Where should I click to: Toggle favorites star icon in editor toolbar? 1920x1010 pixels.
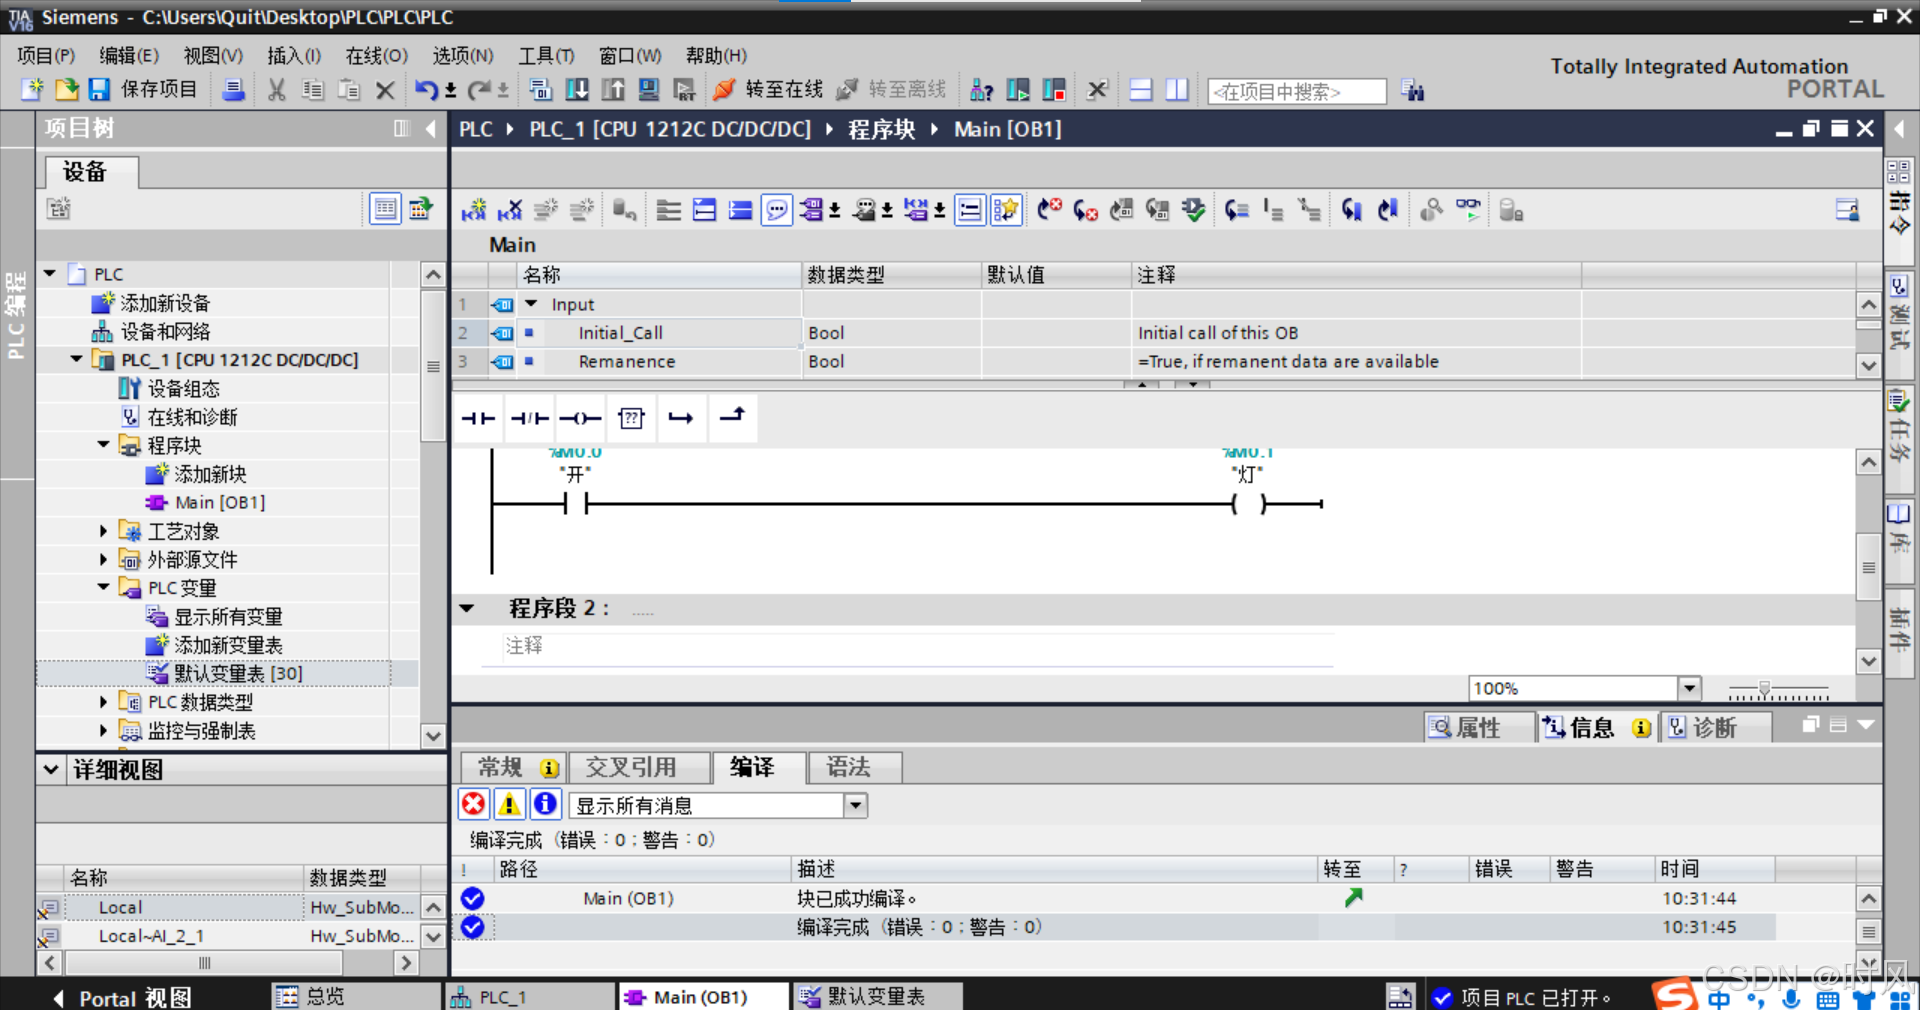pos(1006,210)
